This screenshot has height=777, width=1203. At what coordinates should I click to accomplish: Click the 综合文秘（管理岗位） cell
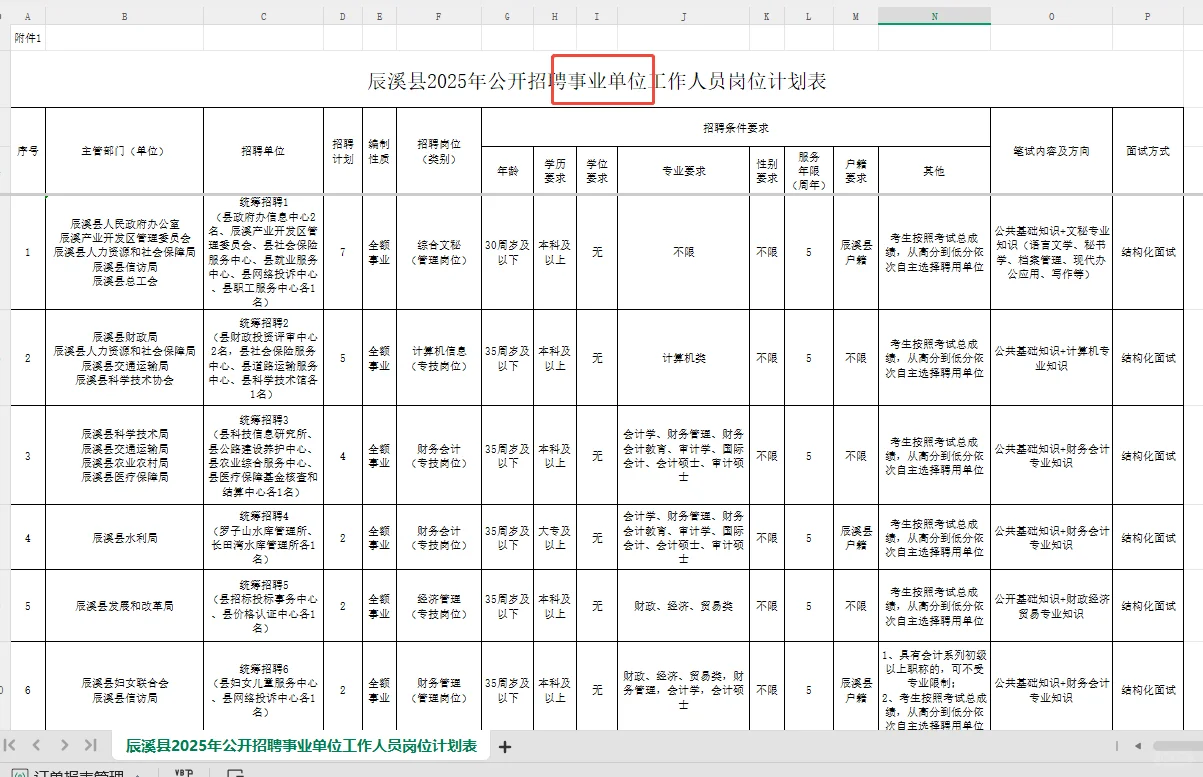point(438,252)
